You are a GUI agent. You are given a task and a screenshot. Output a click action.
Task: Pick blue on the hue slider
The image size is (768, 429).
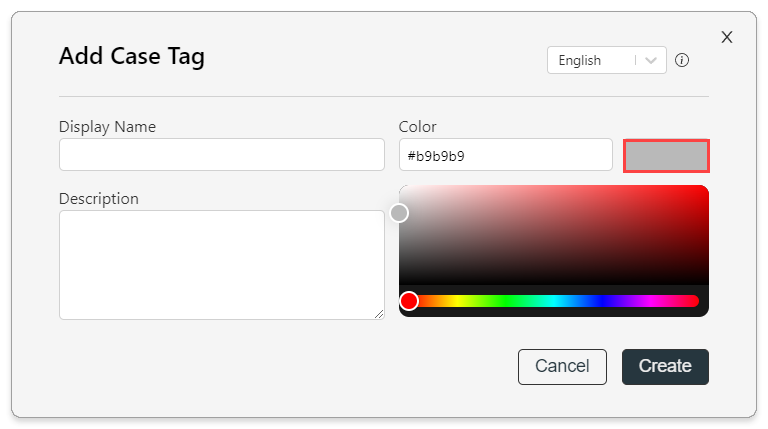(x=602, y=301)
